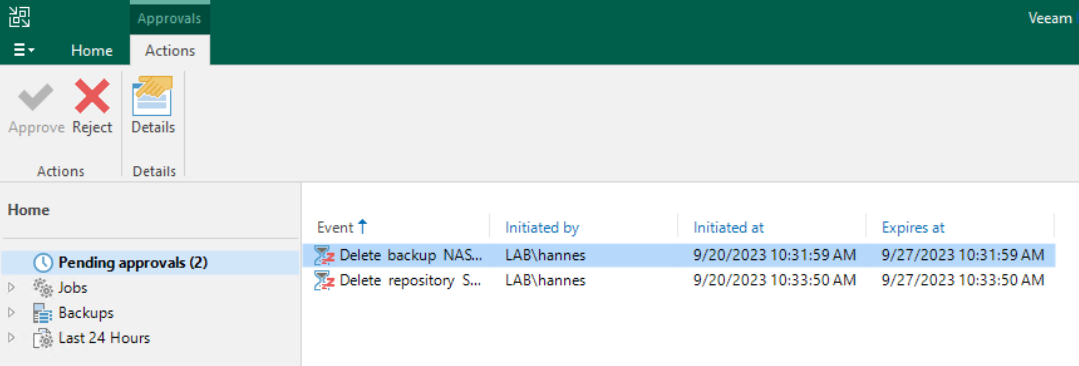Click the Backups icon in navigation tree
Screen dimensions: 1079x366
(x=43, y=313)
